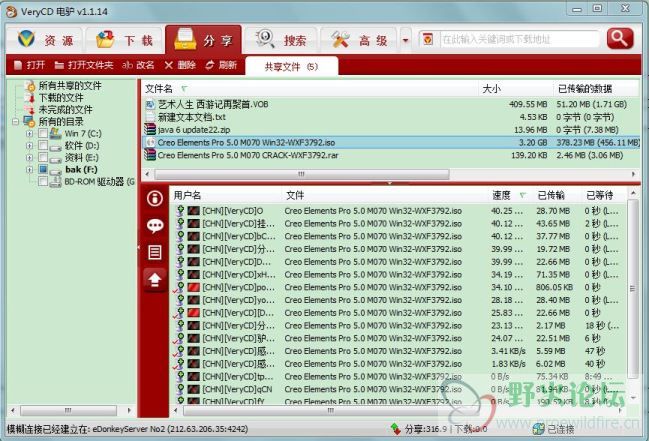The image size is (649, 441).
Task: Check the 软件 (D:) share checkbox
Action: coord(43,145)
